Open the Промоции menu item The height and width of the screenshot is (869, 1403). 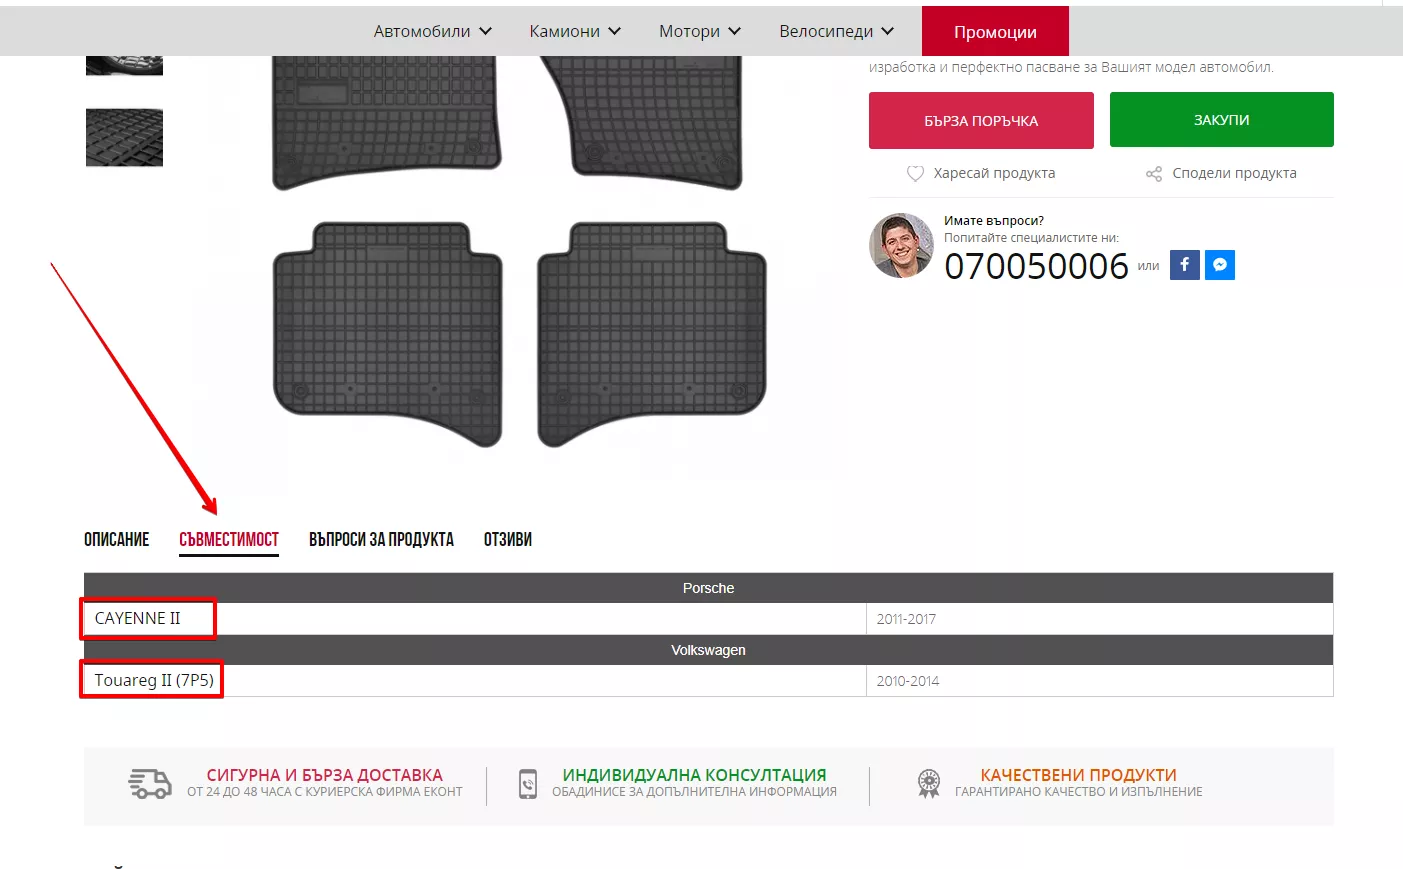[x=995, y=31]
